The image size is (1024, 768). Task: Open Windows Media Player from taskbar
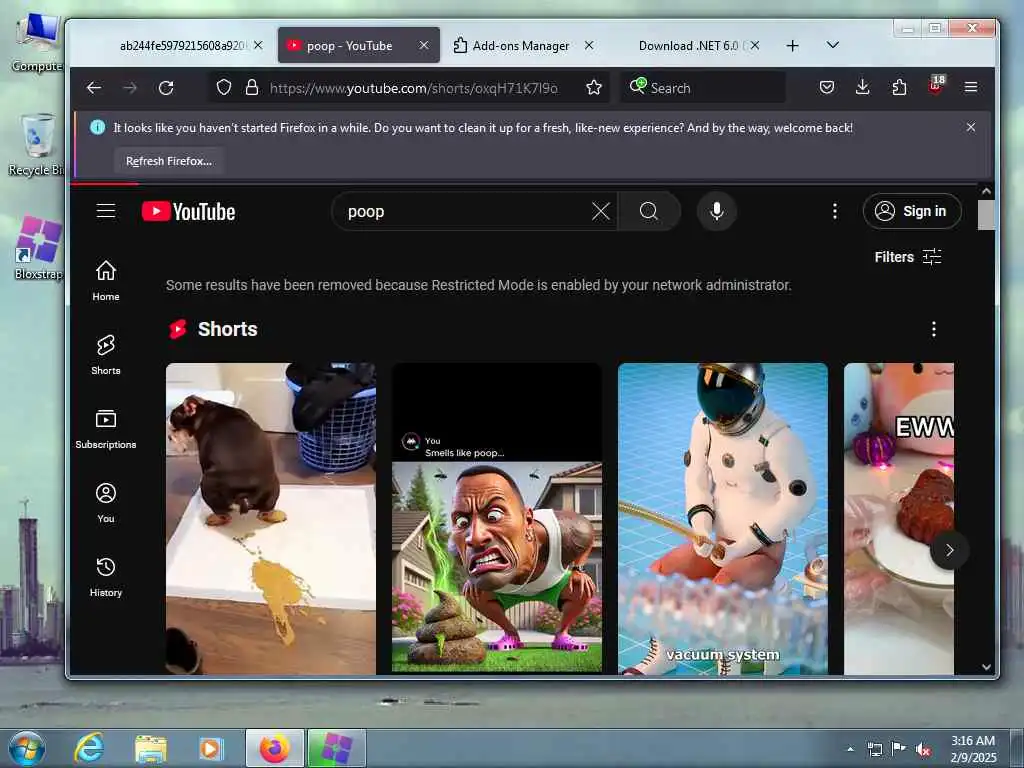tap(211, 748)
